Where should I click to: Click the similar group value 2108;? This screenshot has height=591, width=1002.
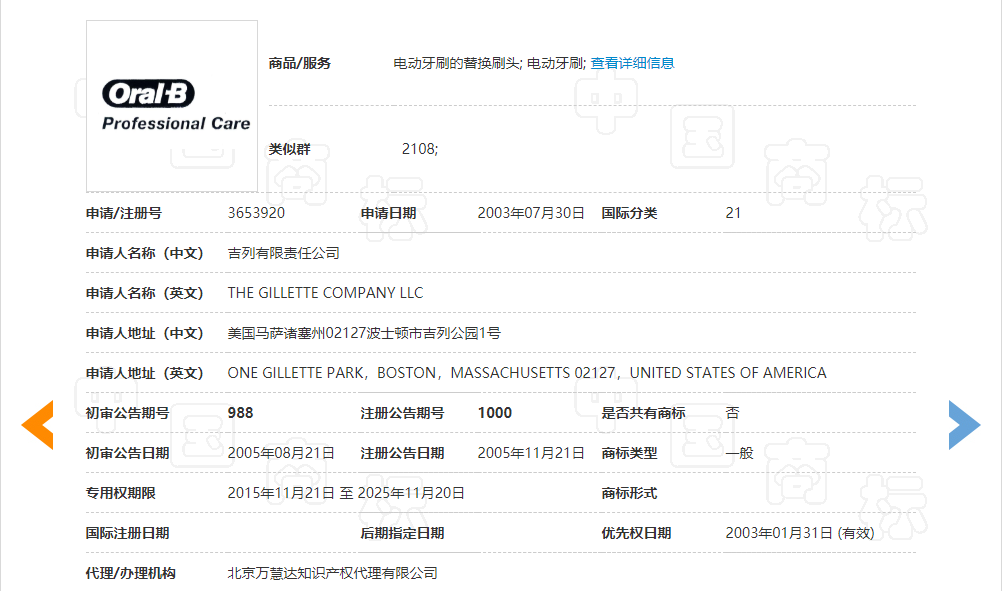(420, 149)
